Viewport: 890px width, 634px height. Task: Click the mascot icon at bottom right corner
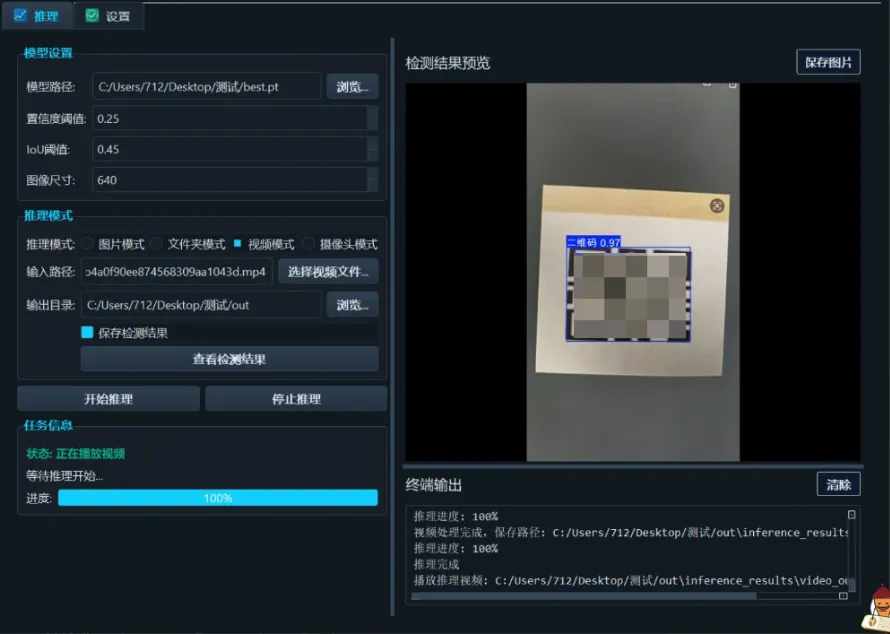pyautogui.click(x=877, y=610)
